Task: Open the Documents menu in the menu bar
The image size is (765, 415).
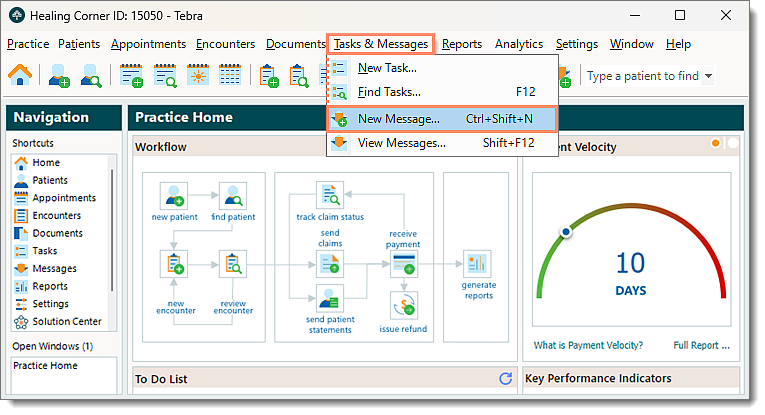Action: (x=296, y=44)
